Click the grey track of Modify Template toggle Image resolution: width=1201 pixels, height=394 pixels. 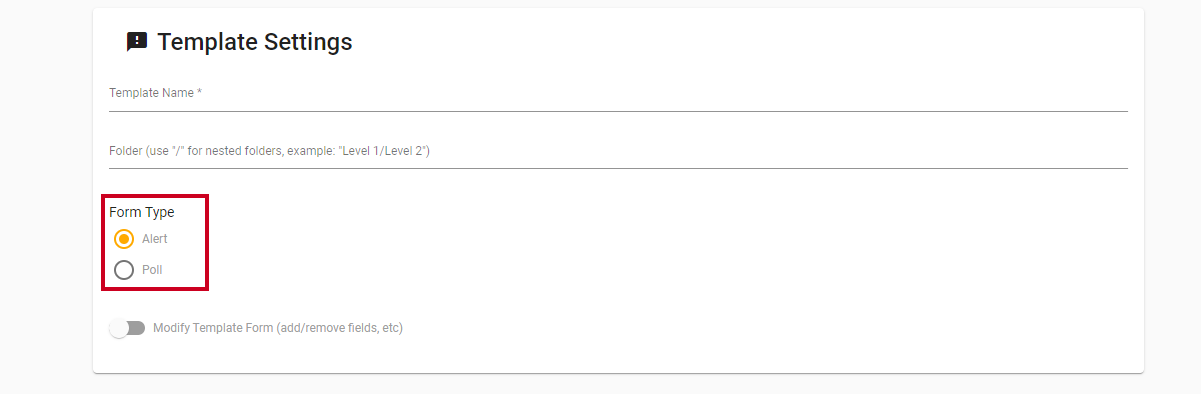pos(138,328)
